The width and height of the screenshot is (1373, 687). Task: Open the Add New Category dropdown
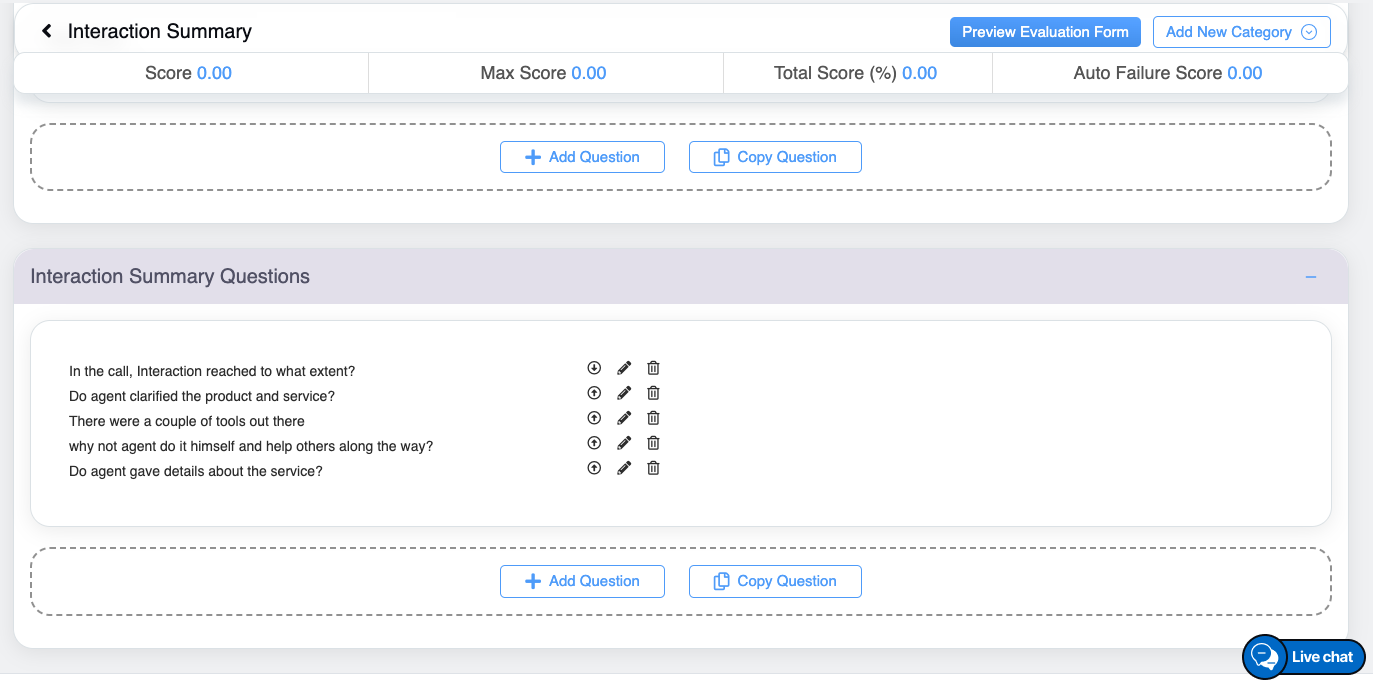tap(1241, 32)
